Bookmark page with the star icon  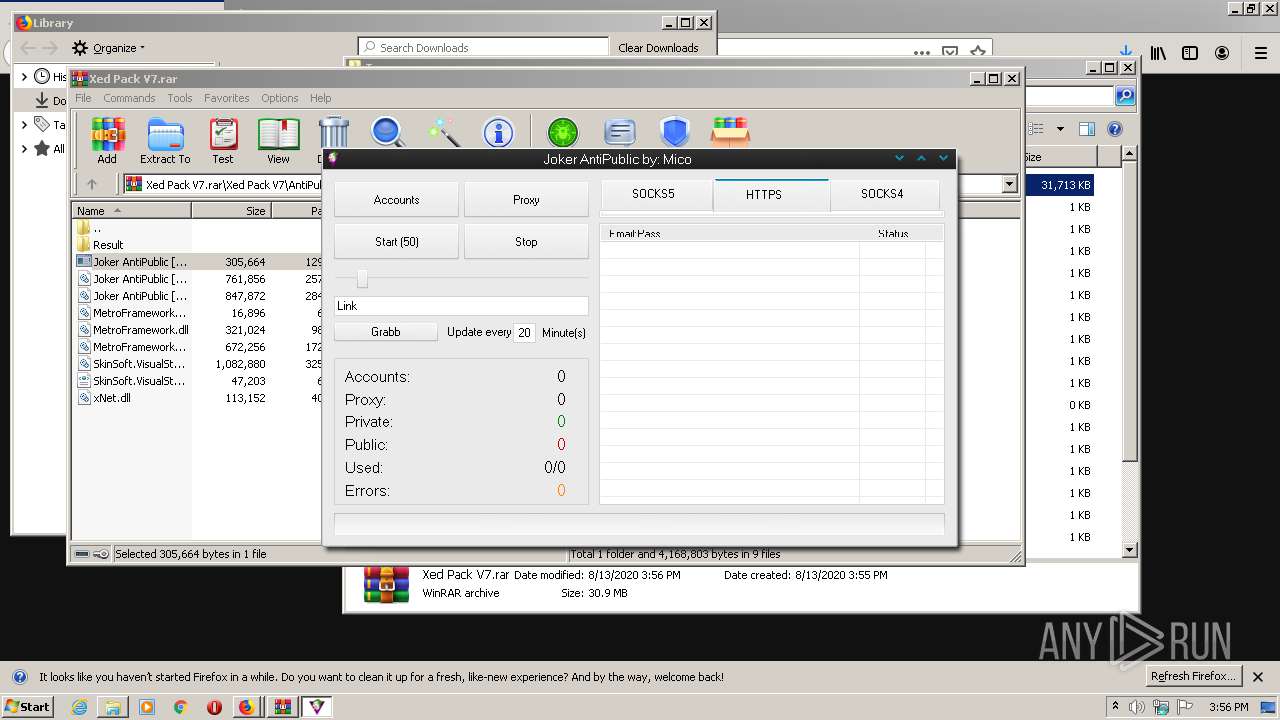point(978,52)
